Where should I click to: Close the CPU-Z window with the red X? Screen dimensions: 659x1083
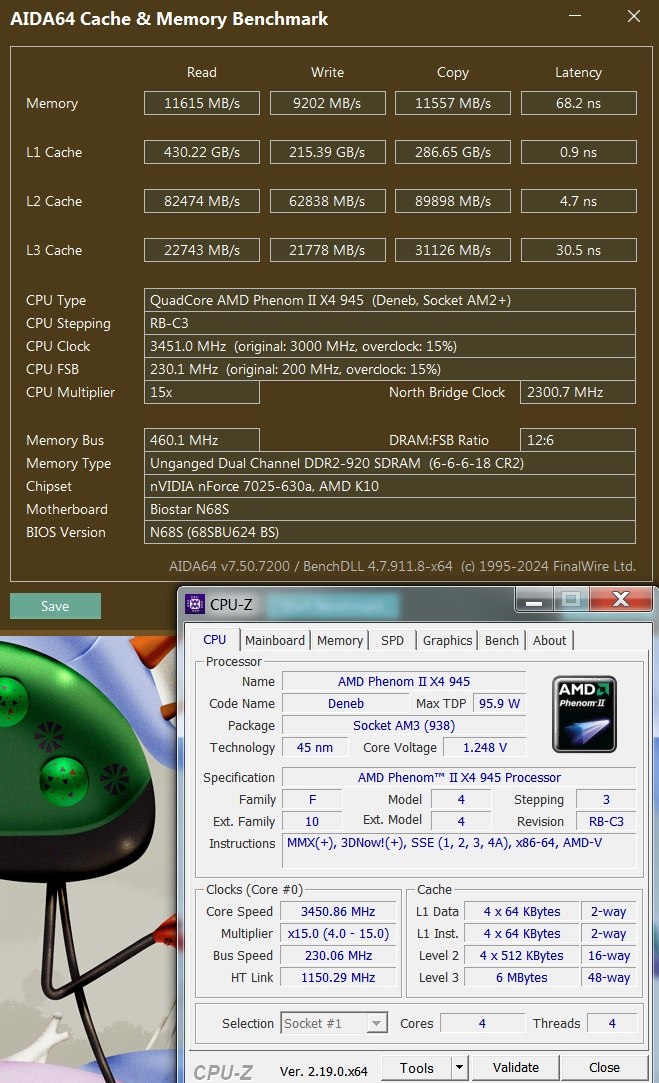(621, 600)
